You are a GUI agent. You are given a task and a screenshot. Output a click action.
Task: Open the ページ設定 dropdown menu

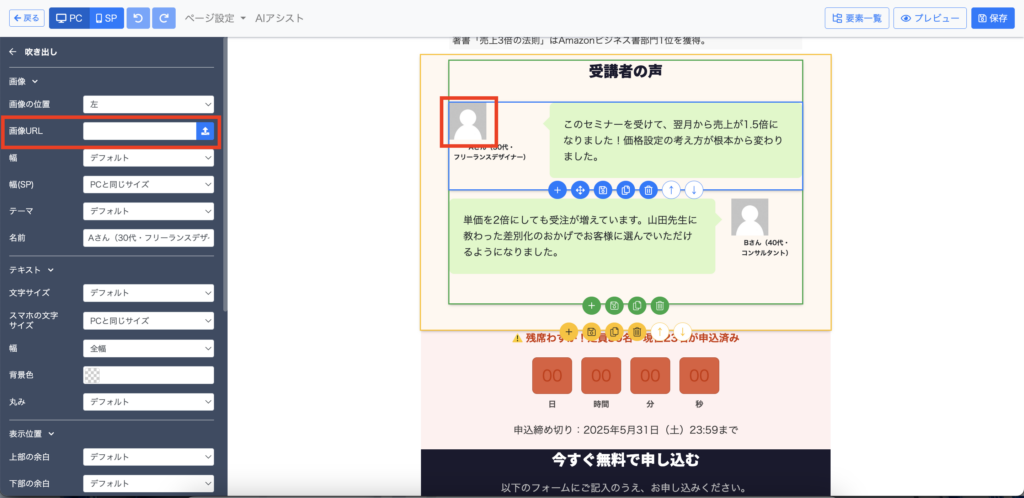[x=215, y=18]
